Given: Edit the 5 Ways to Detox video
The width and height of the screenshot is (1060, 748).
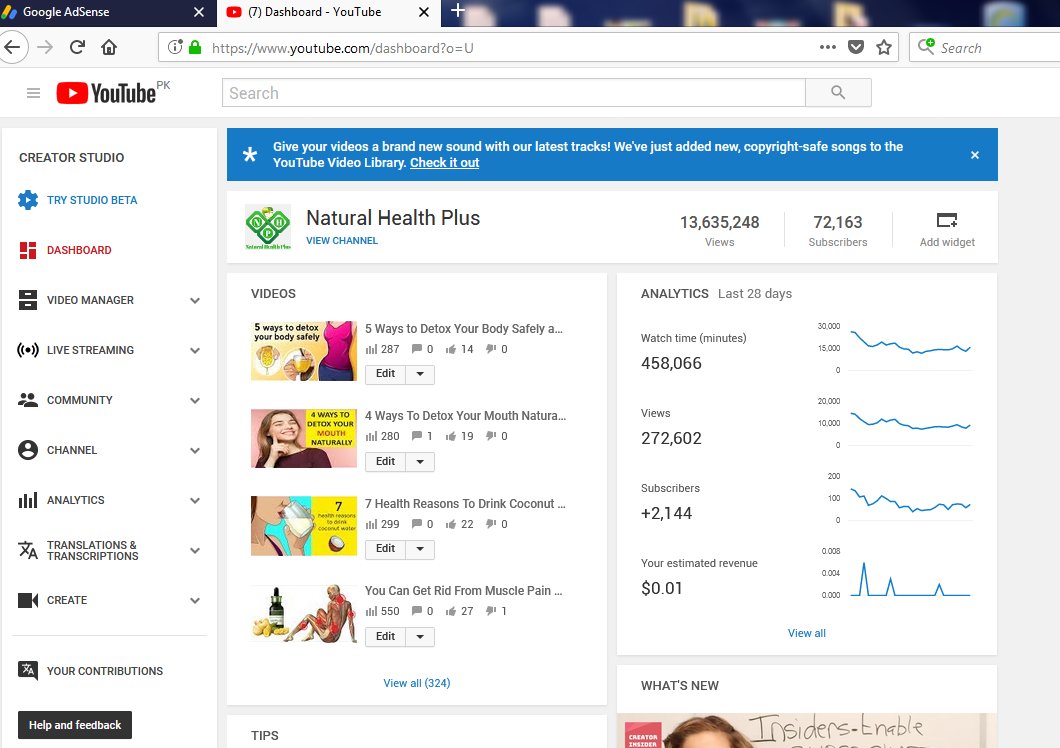Looking at the screenshot, I should [x=385, y=374].
